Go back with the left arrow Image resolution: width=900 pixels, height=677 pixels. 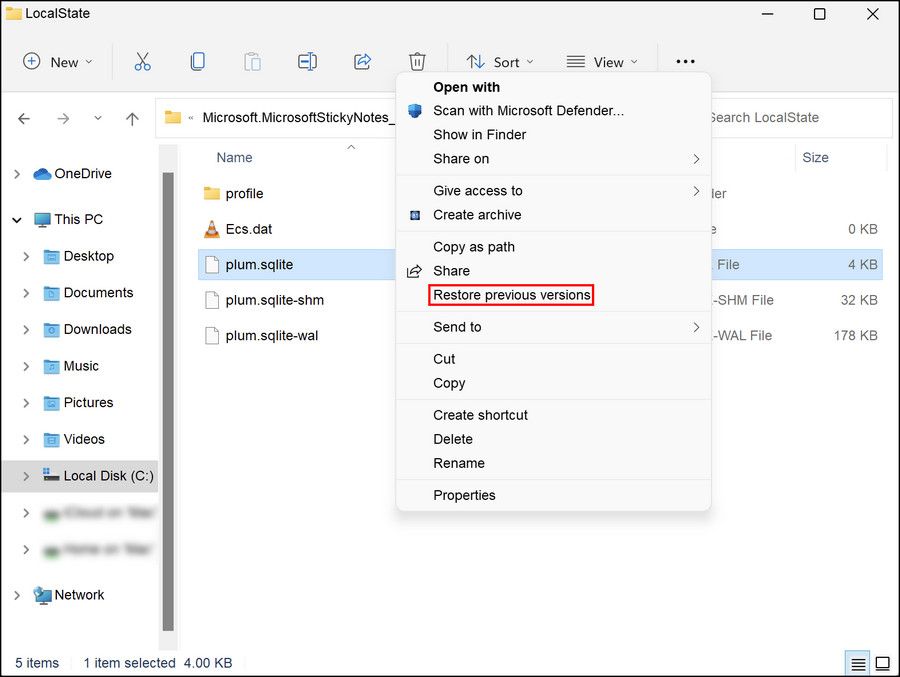pos(24,119)
